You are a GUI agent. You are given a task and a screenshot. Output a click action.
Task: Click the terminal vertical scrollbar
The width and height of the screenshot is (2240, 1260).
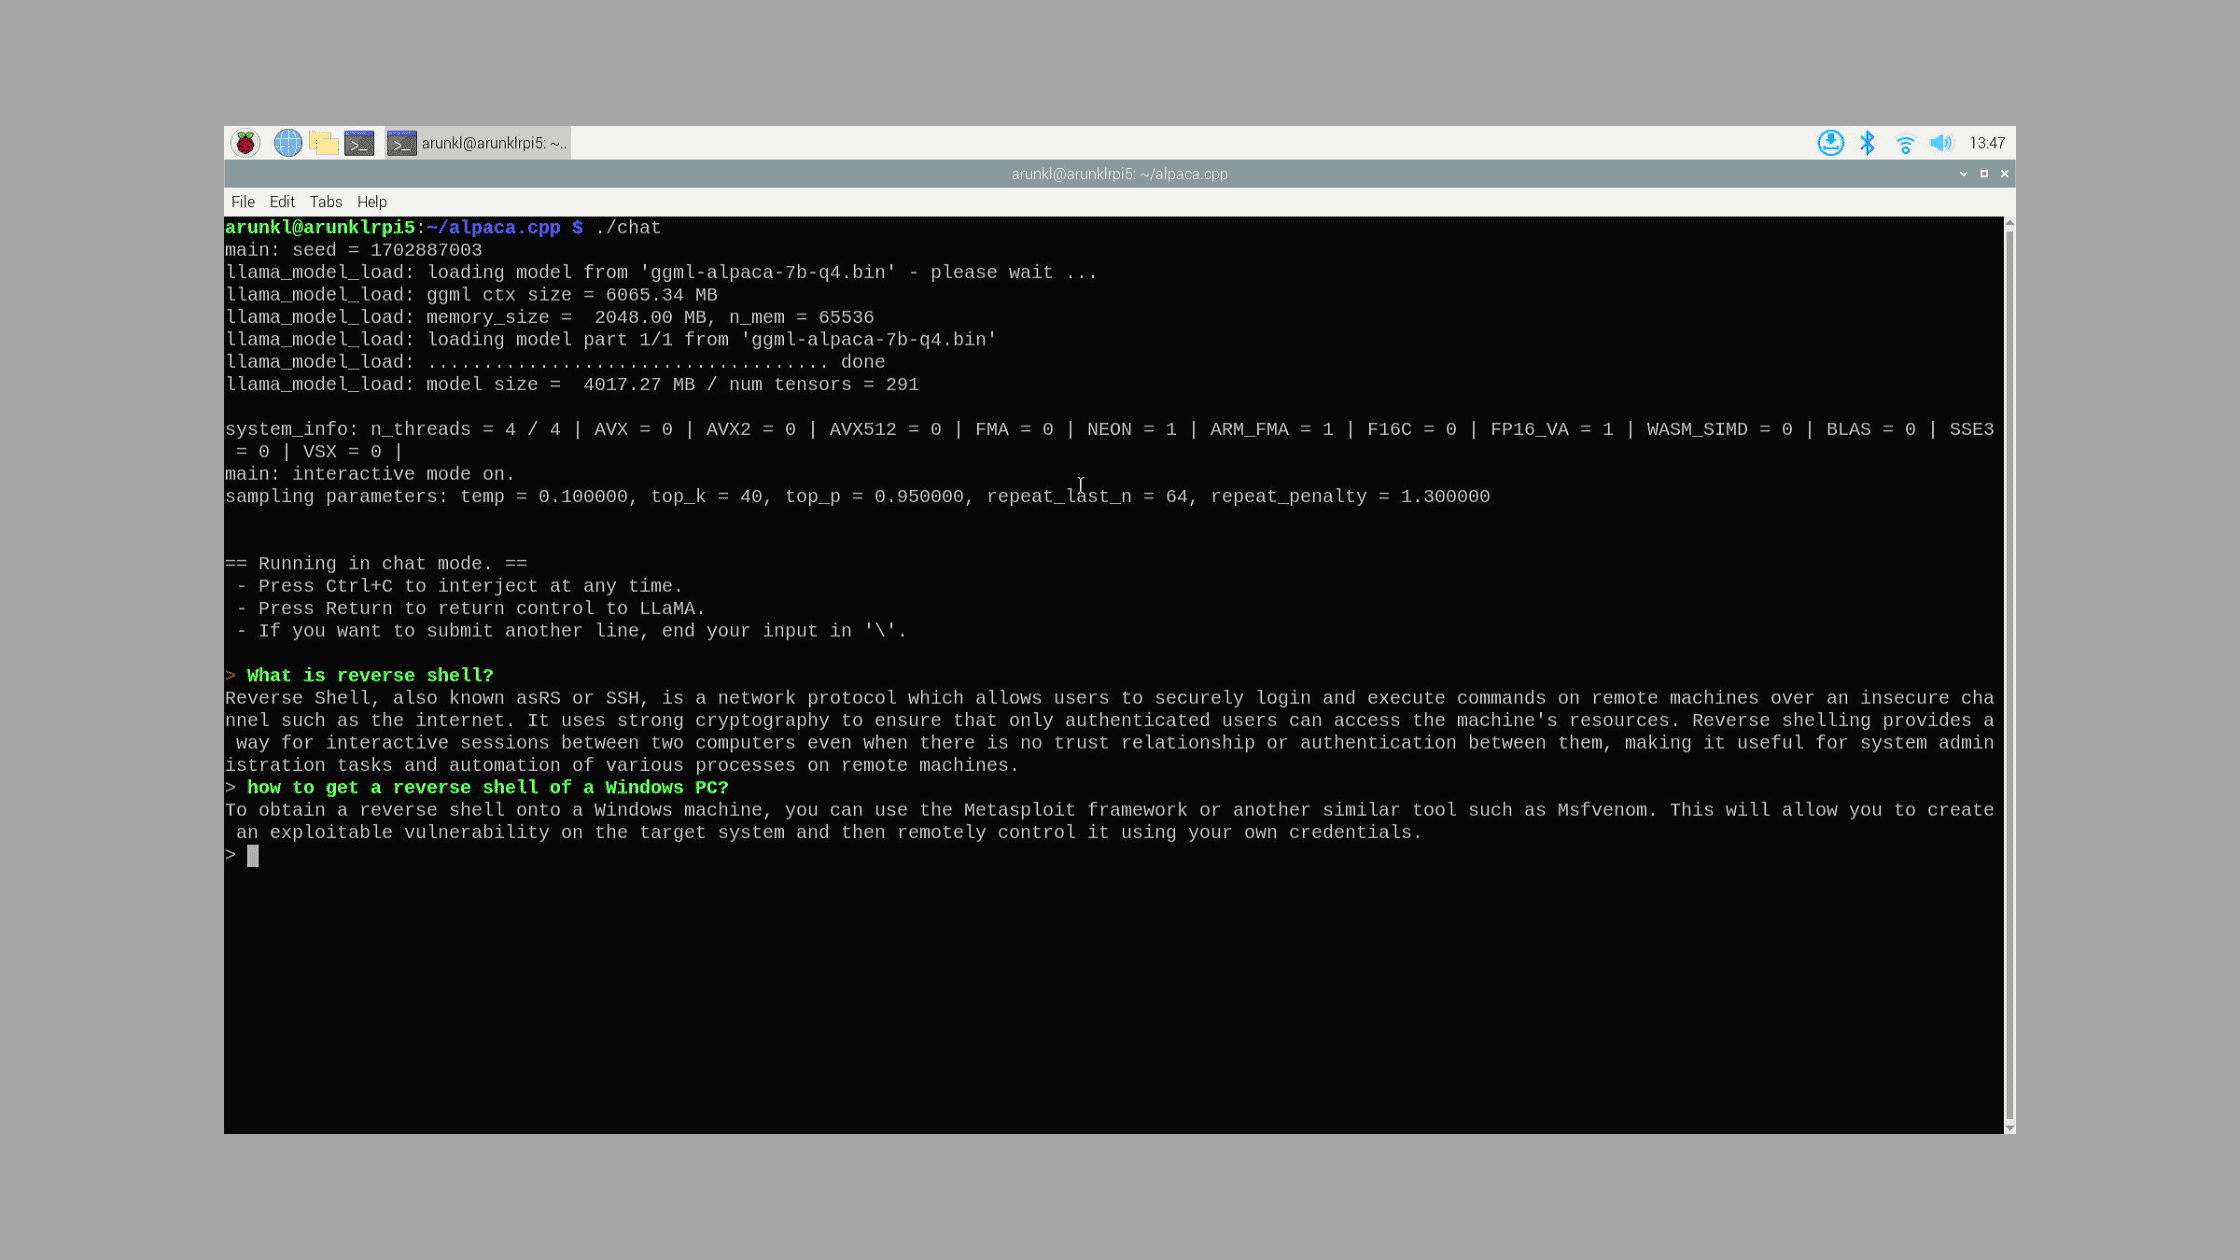pyautogui.click(x=2009, y=675)
